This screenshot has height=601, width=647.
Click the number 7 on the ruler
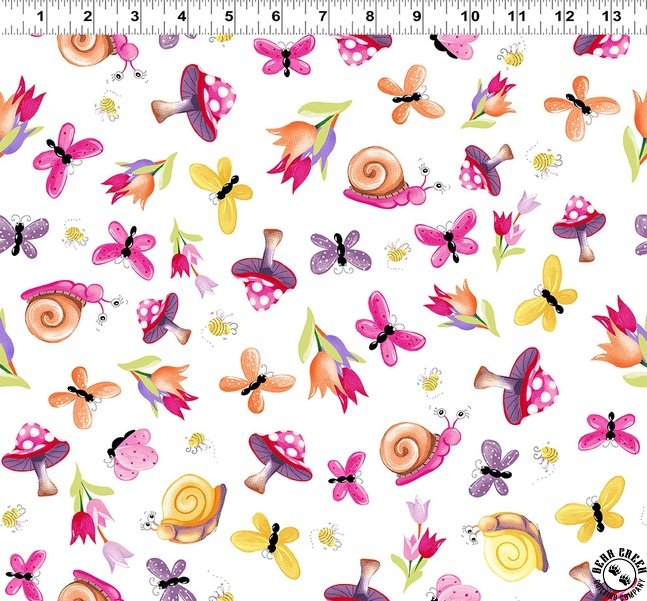coord(323,17)
